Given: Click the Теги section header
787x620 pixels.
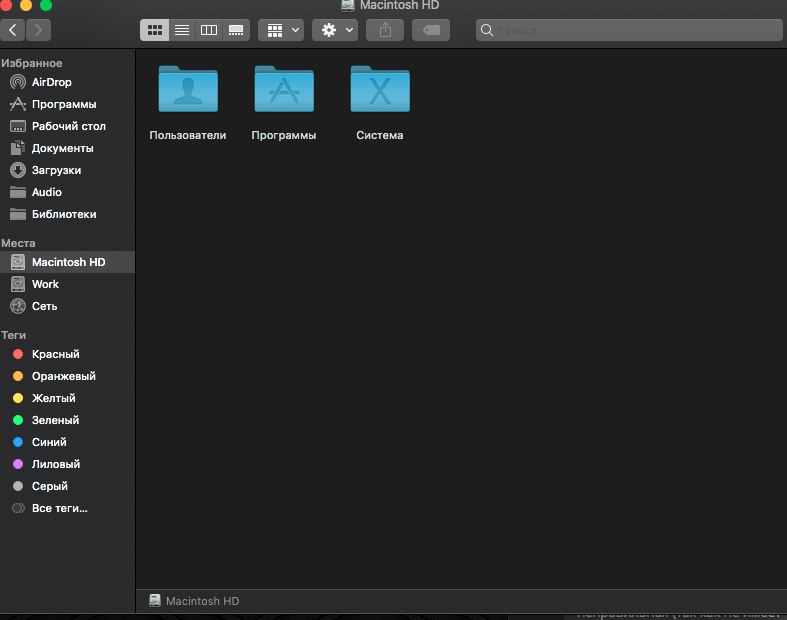Looking at the screenshot, I should 14,335.
